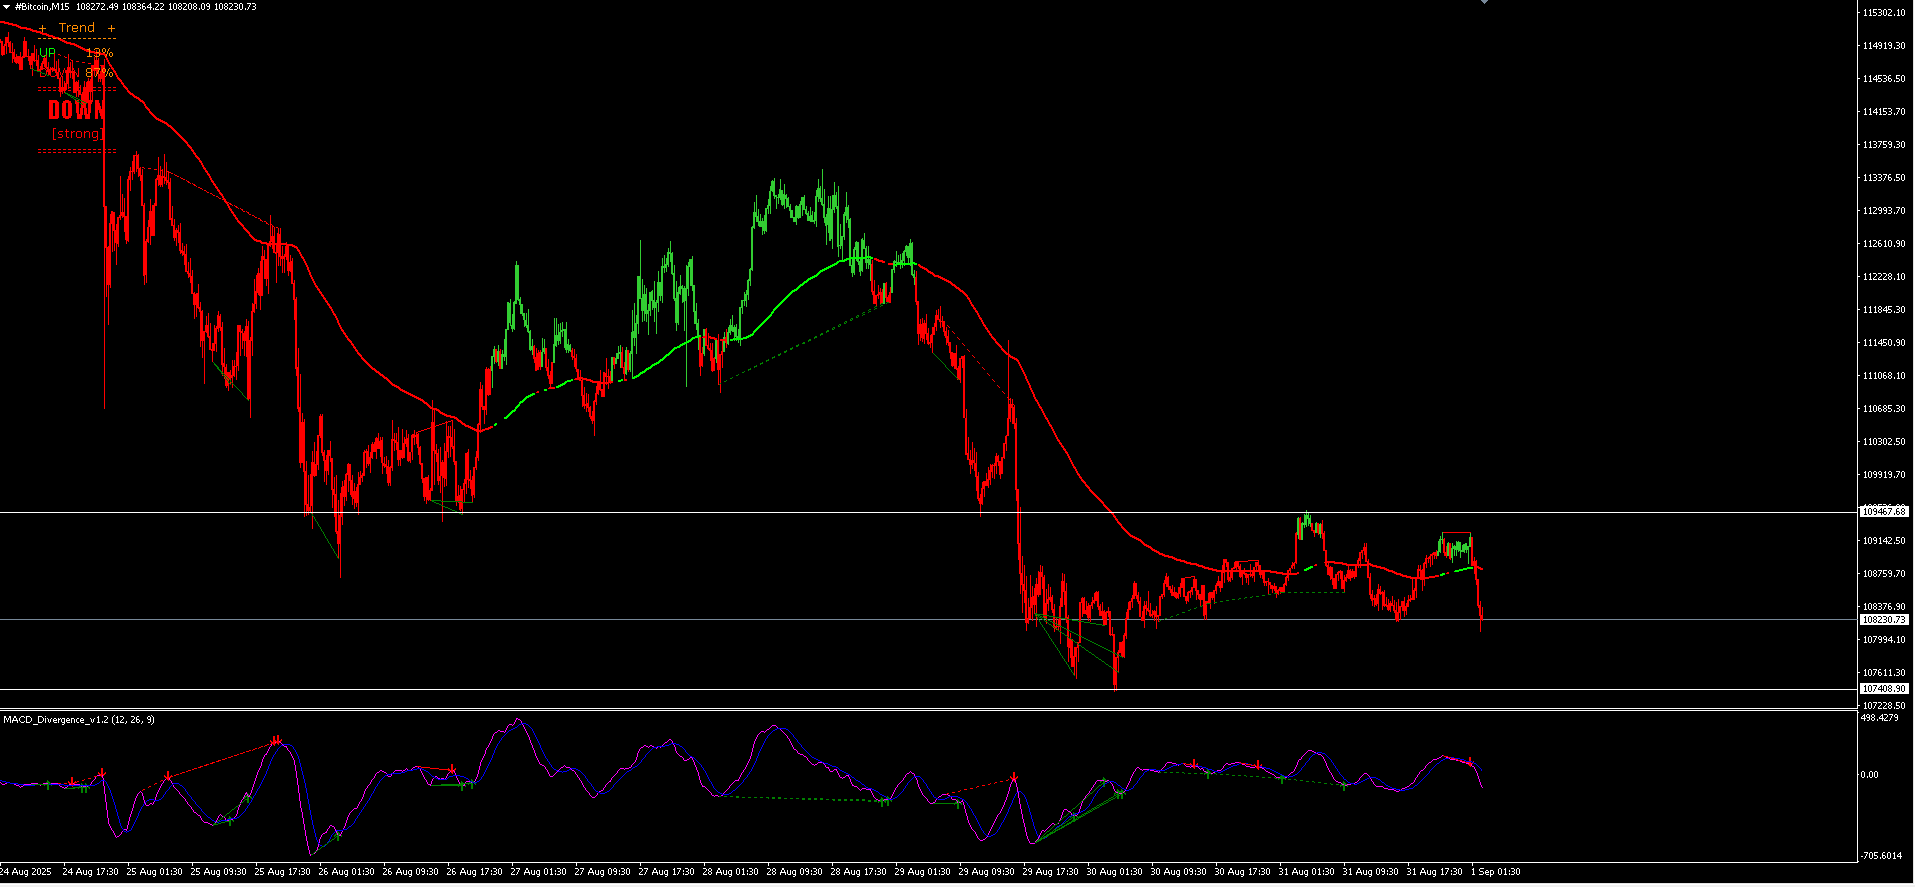Click the 26 Aug 01:30 time label
Image resolution: width=1915 pixels, height=887 pixels.
[x=346, y=872]
